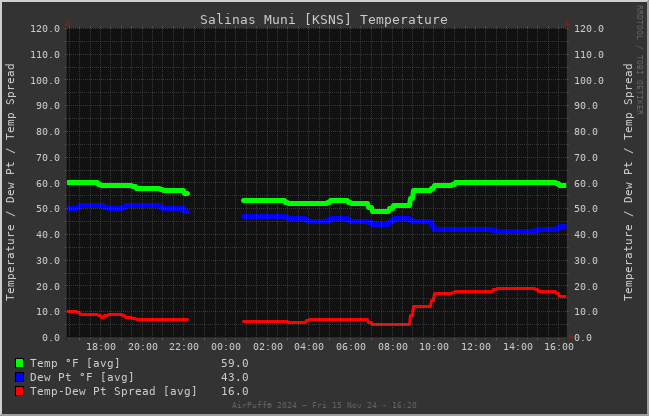
Task: Click the red arrow at x-axis right end
Action: click(x=571, y=337)
